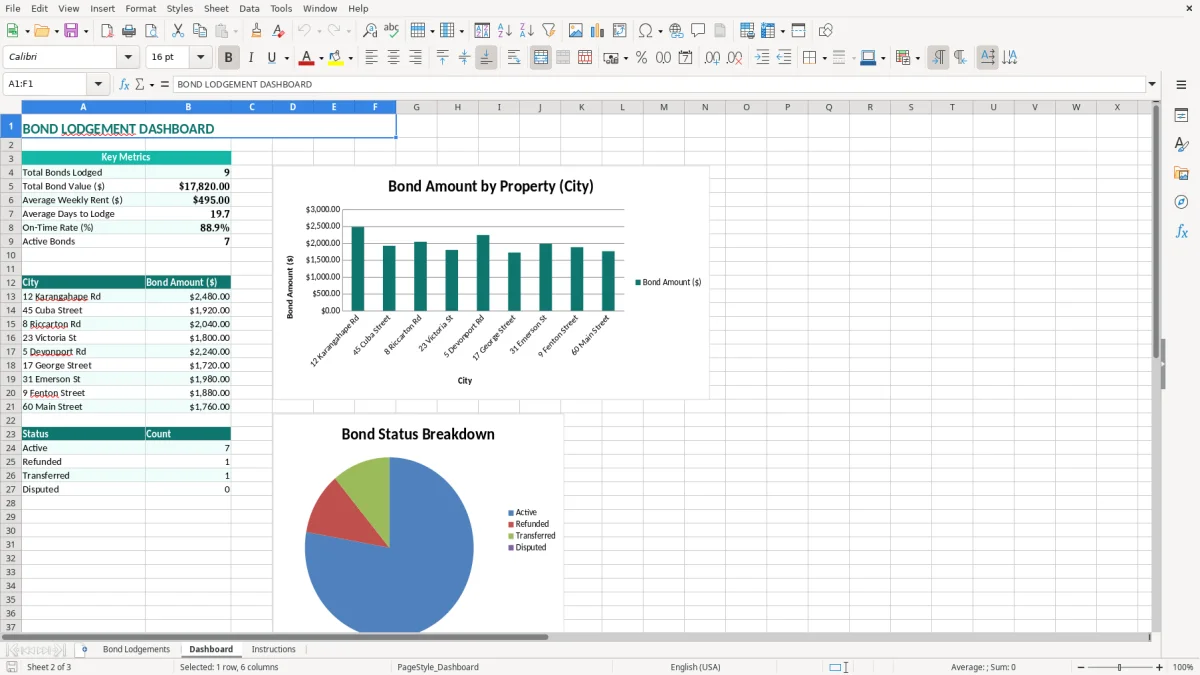
Task: Click the Insert Pivot Table icon
Action: 620,31
